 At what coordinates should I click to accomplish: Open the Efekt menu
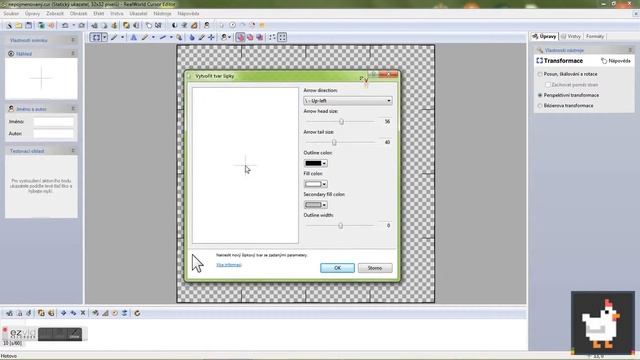point(98,13)
